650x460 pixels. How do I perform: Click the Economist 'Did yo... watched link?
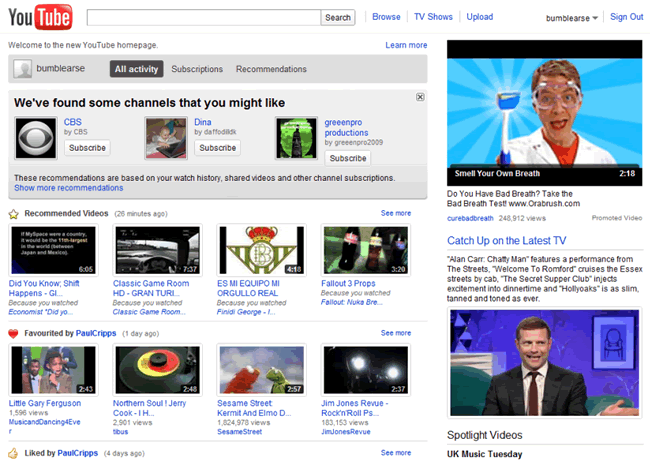(41, 312)
